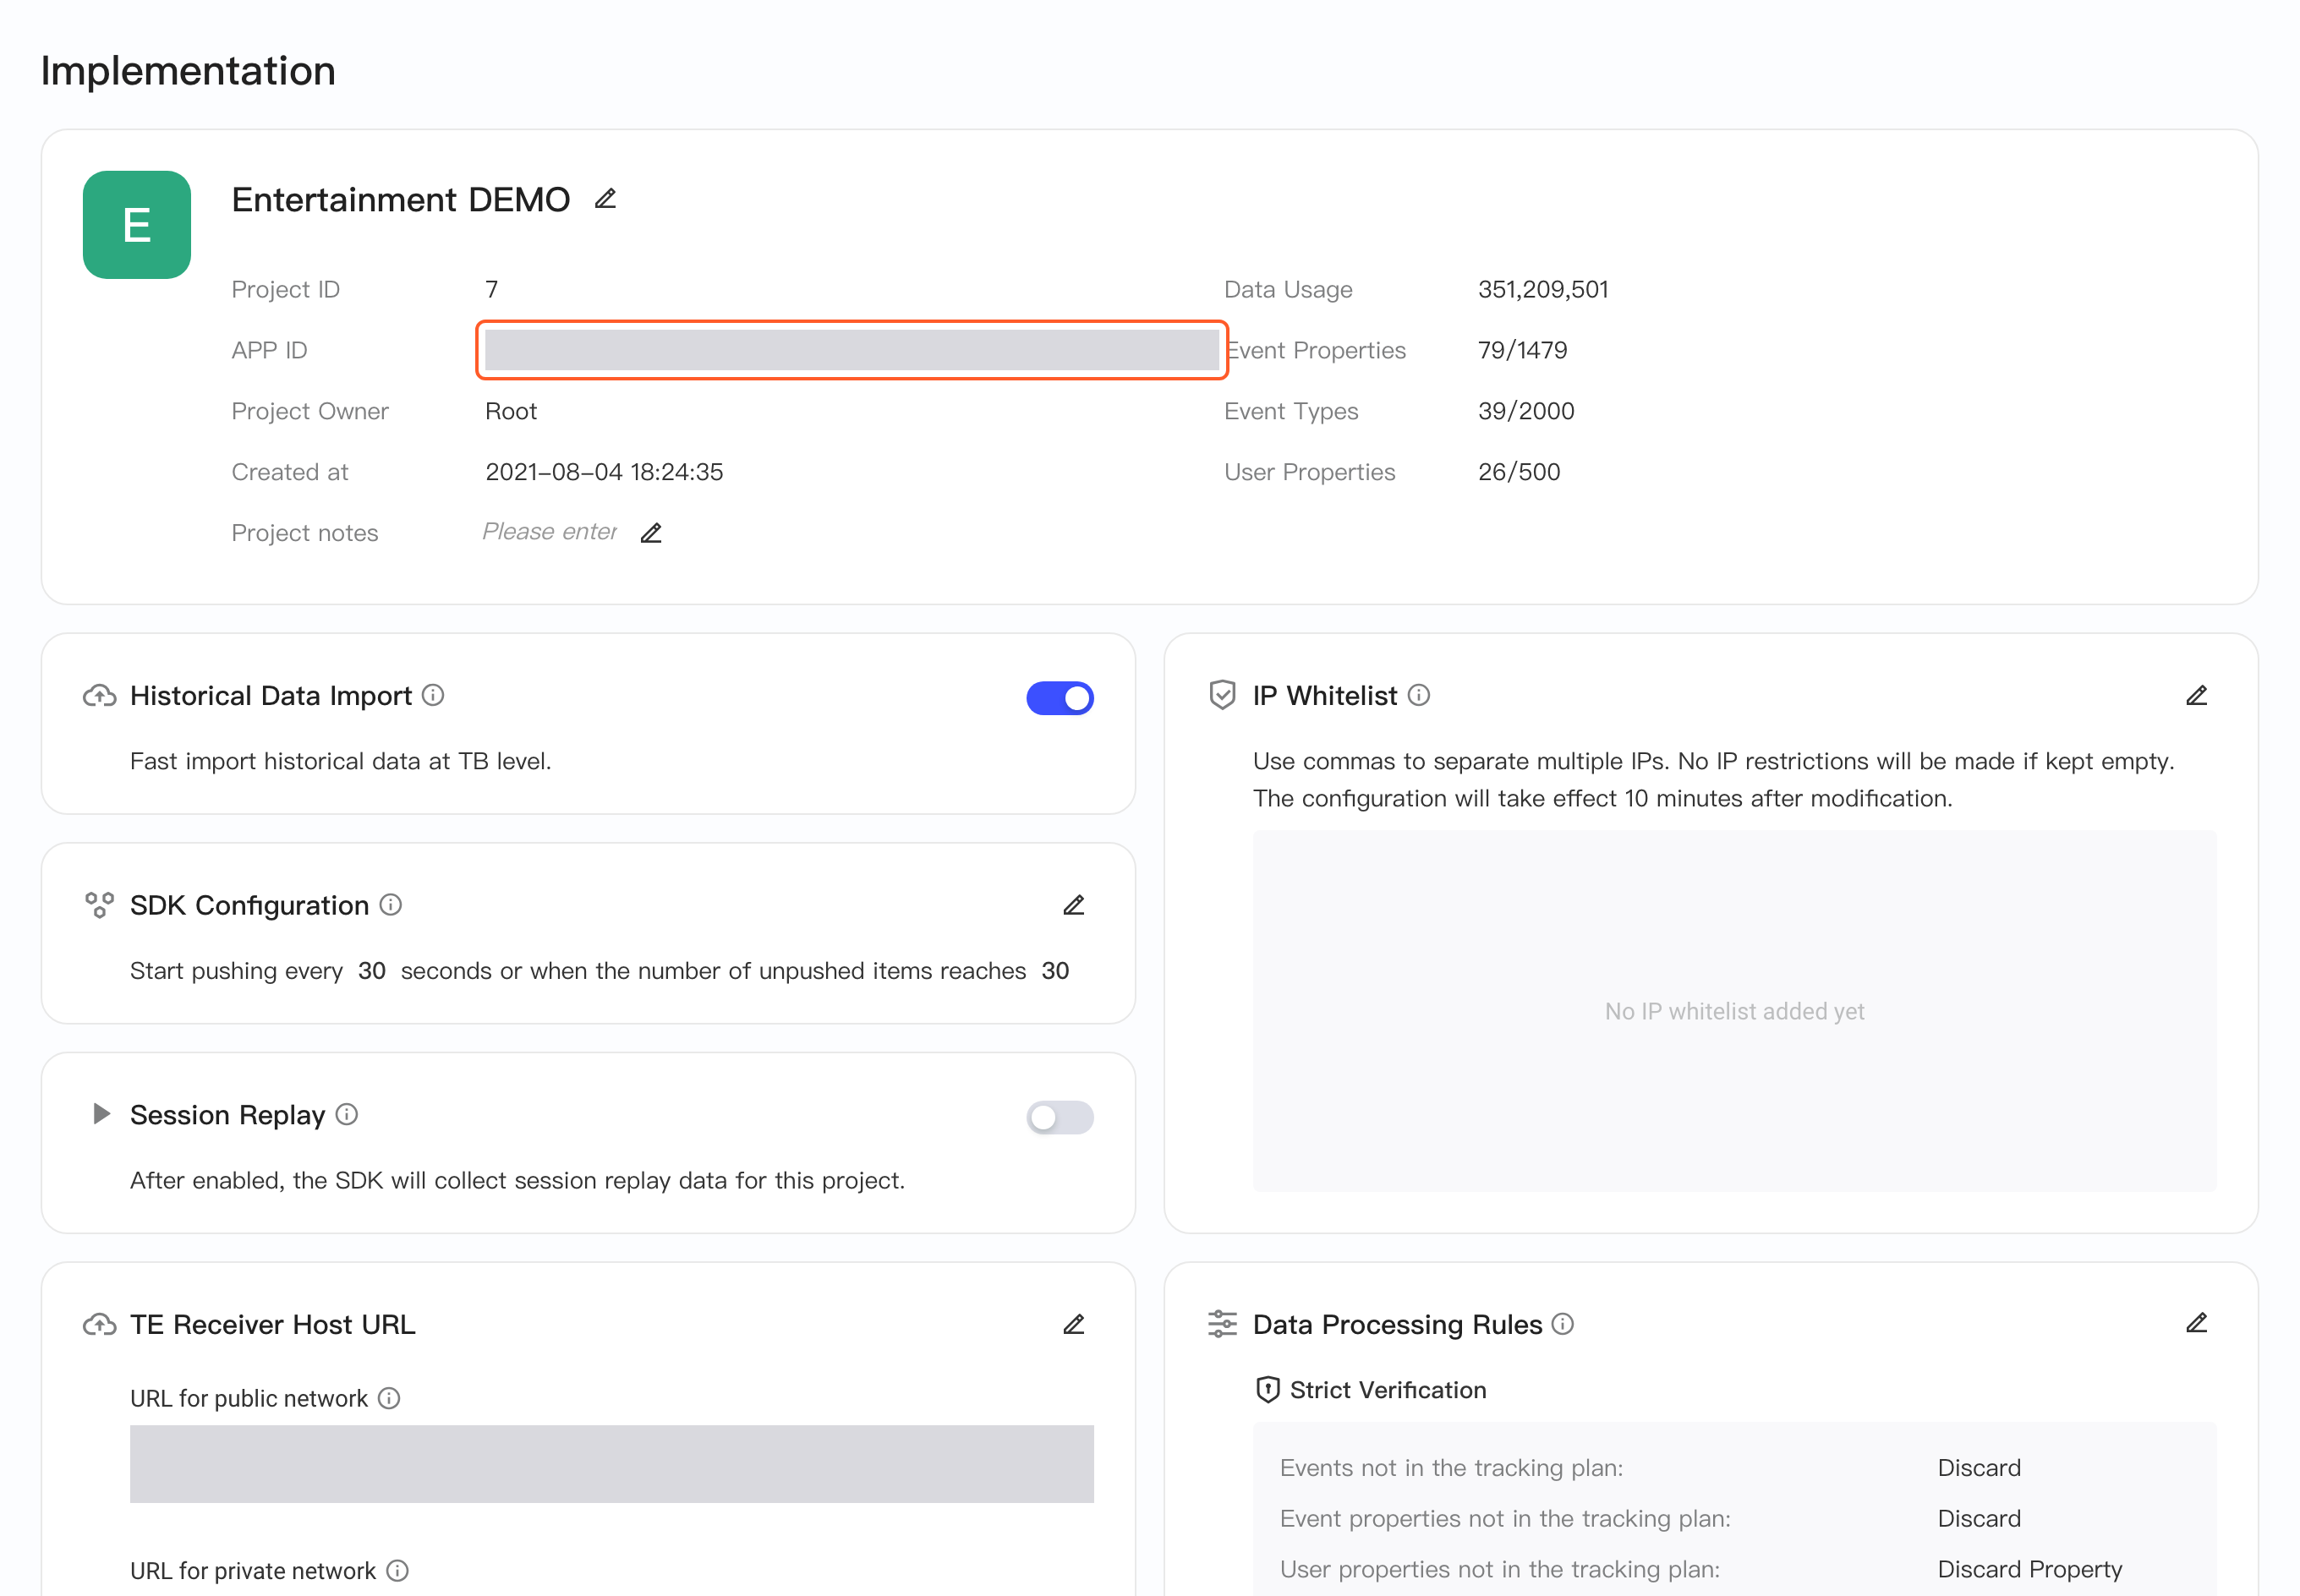The image size is (2300, 1596).
Task: Select the redacted public network URL
Action: click(612, 1464)
